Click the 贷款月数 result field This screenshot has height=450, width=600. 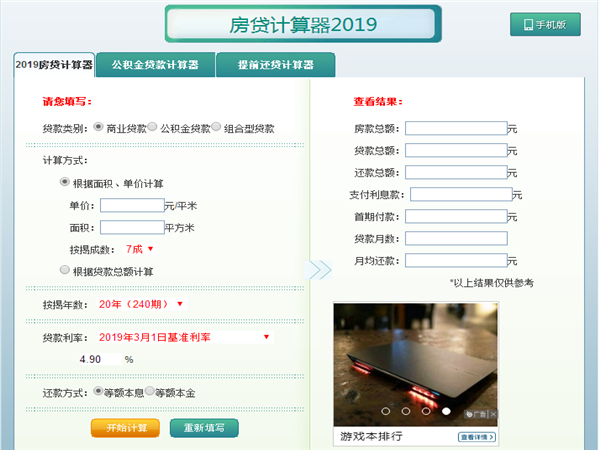coord(456,238)
